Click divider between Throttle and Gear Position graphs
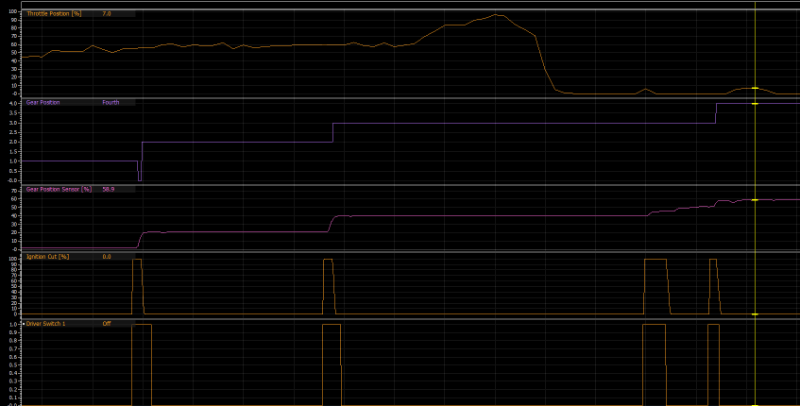This screenshot has width=800, height=406. 400,97
